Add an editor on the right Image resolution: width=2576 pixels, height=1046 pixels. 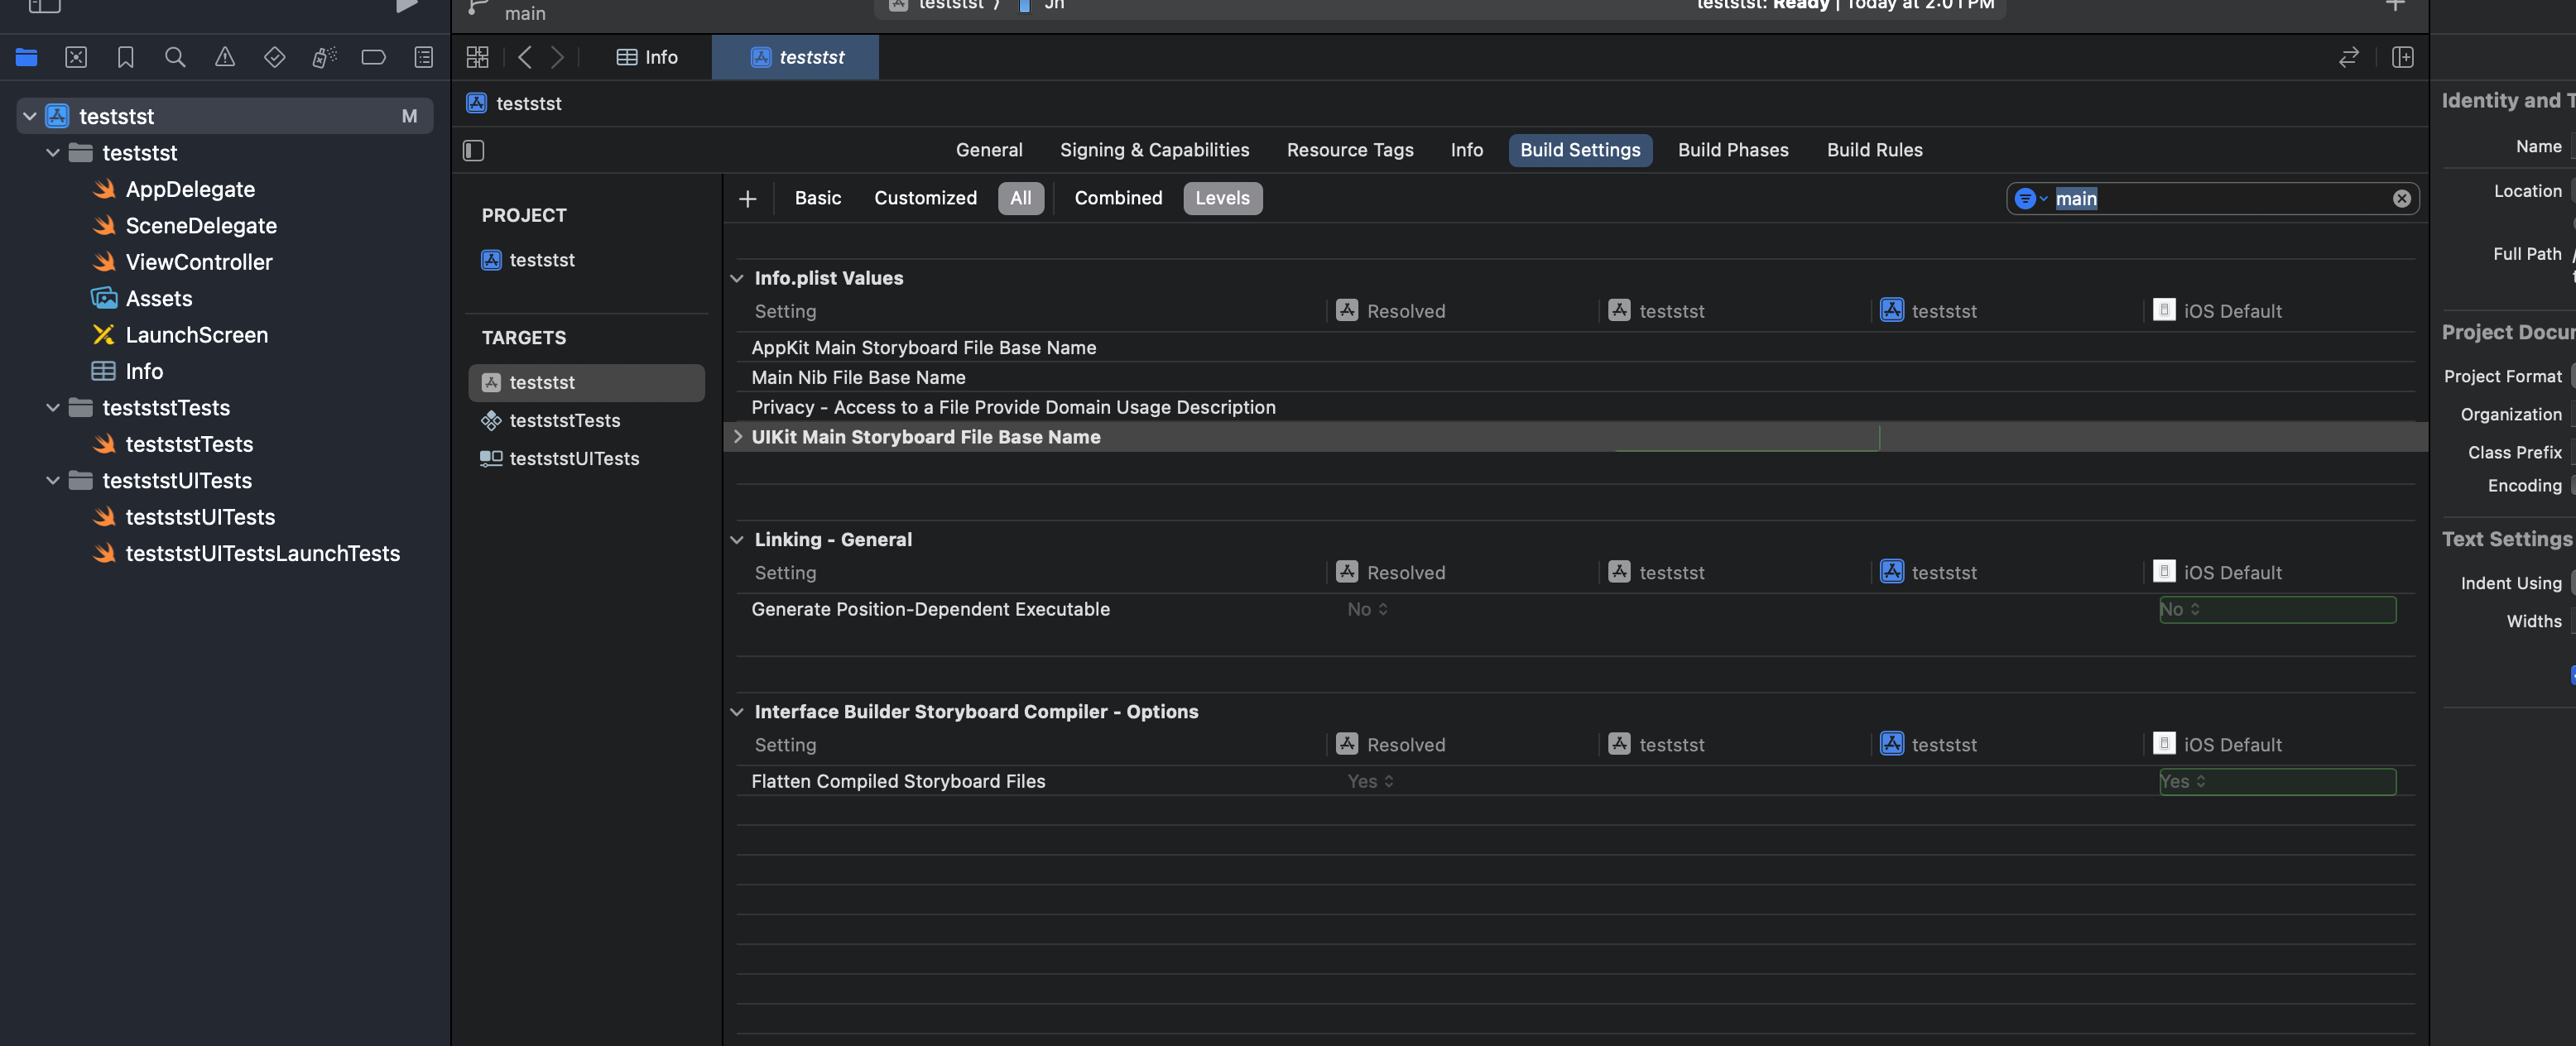2403,57
